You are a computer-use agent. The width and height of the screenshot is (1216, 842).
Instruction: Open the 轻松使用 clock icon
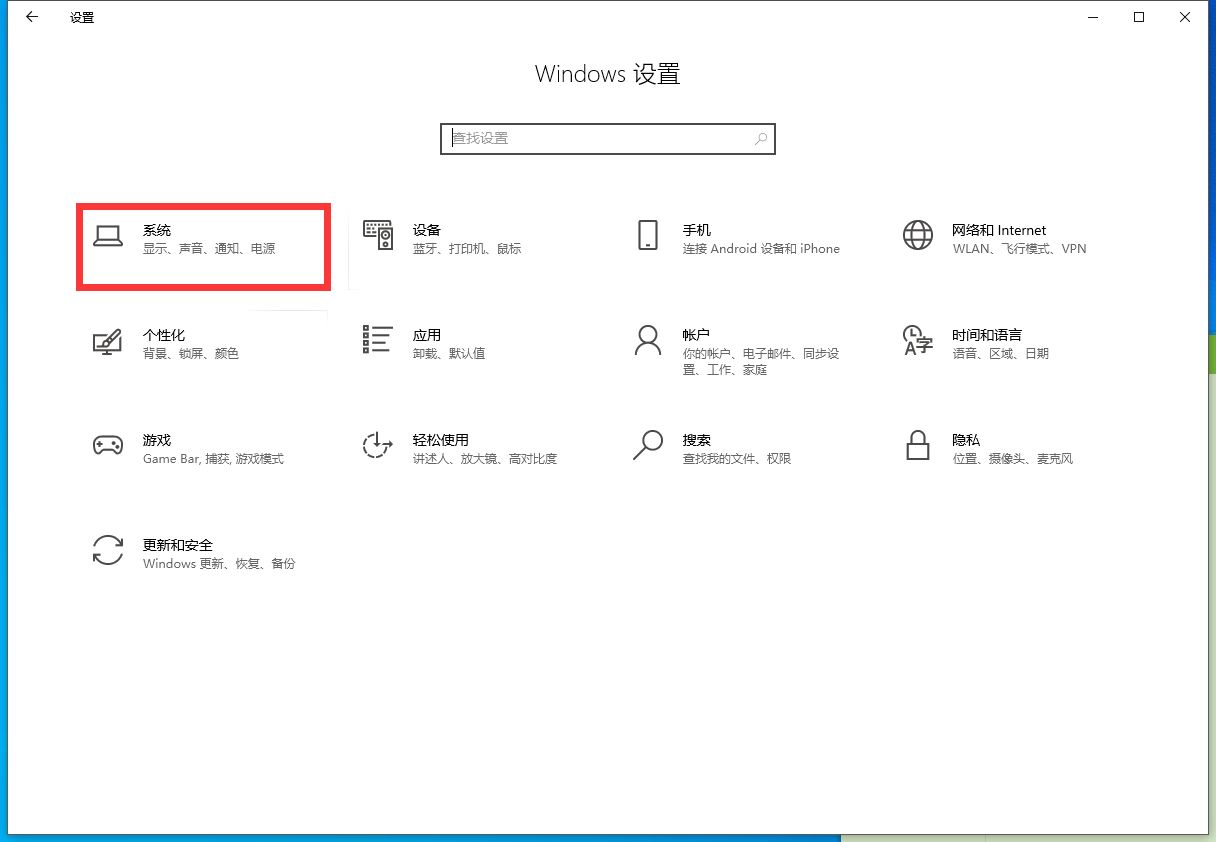click(x=376, y=446)
